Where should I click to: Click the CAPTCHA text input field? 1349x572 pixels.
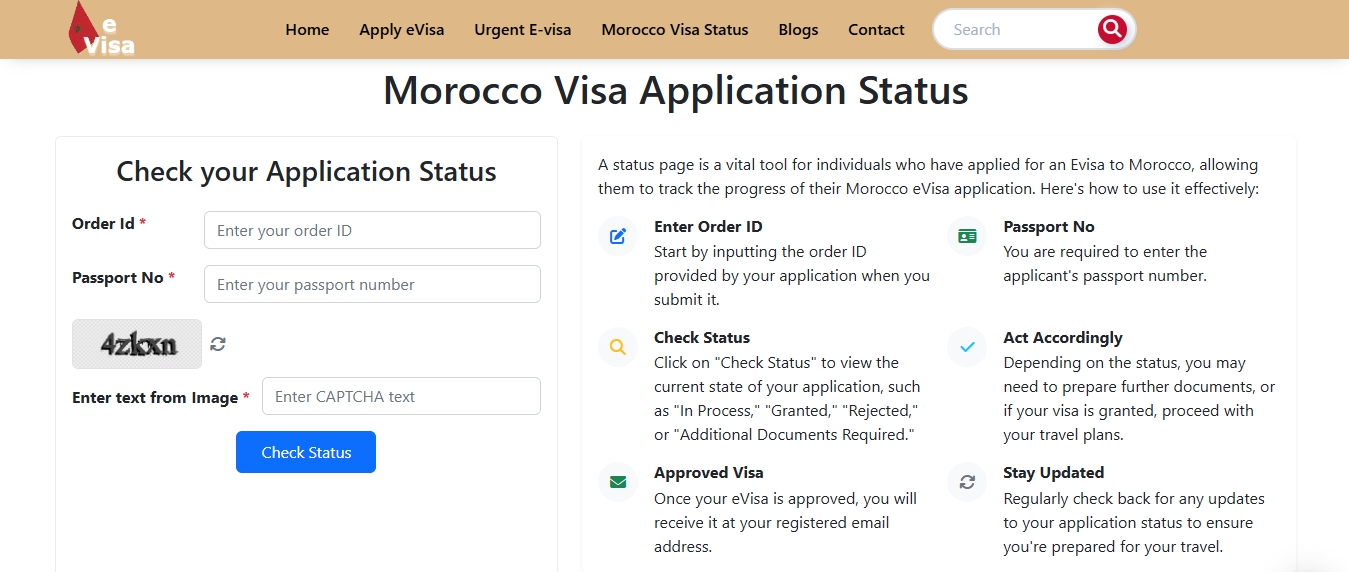(401, 396)
